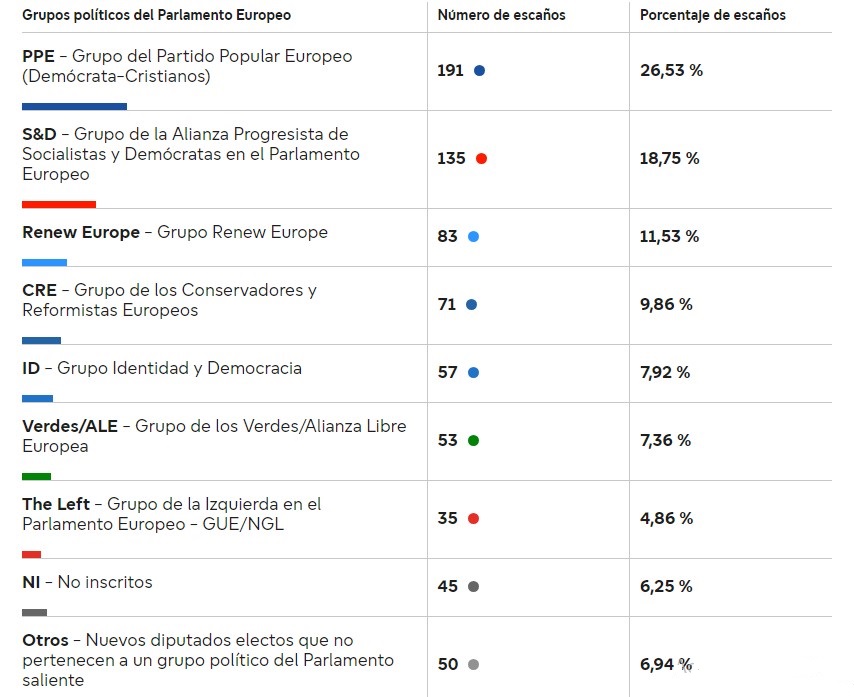Click the Verdes/ALE green color bar

[36, 476]
